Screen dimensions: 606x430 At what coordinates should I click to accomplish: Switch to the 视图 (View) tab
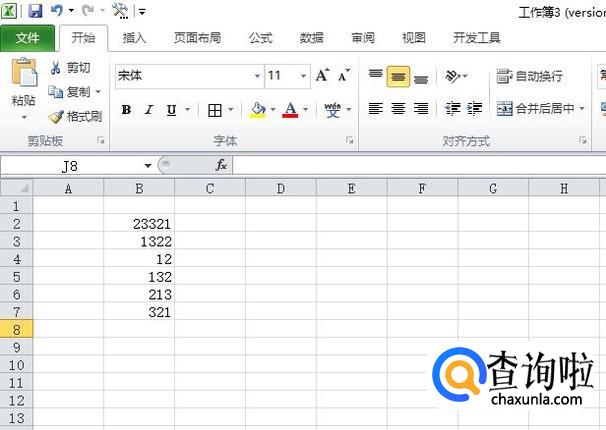pos(414,38)
